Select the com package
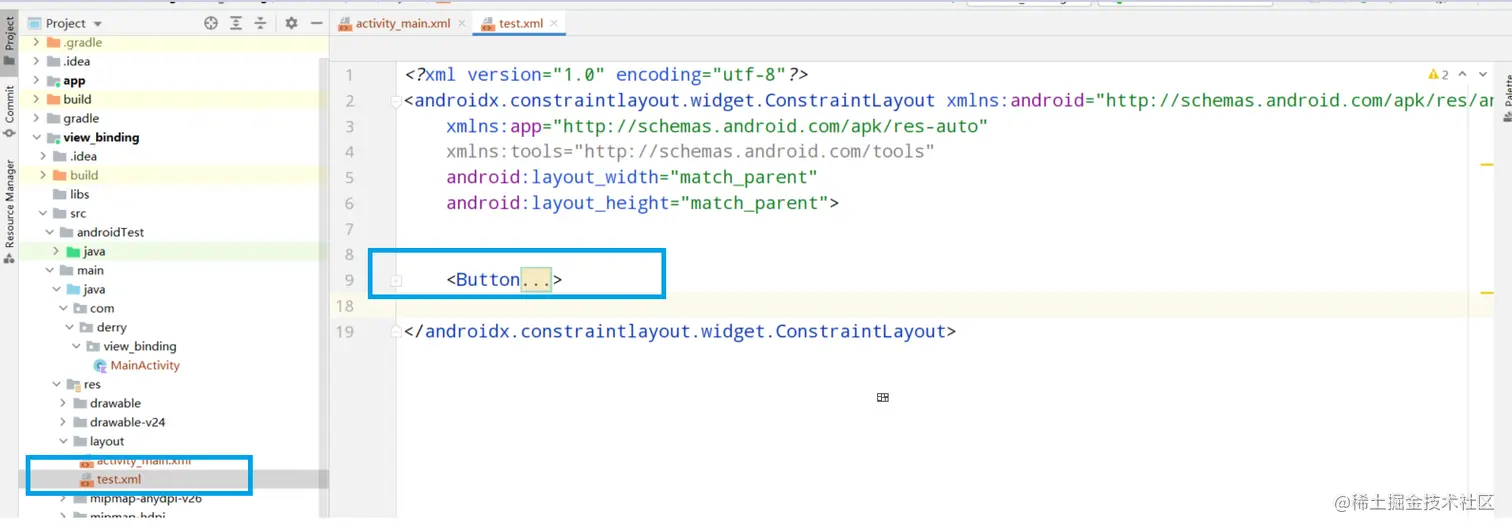This screenshot has height=530, width=1512. pos(102,309)
